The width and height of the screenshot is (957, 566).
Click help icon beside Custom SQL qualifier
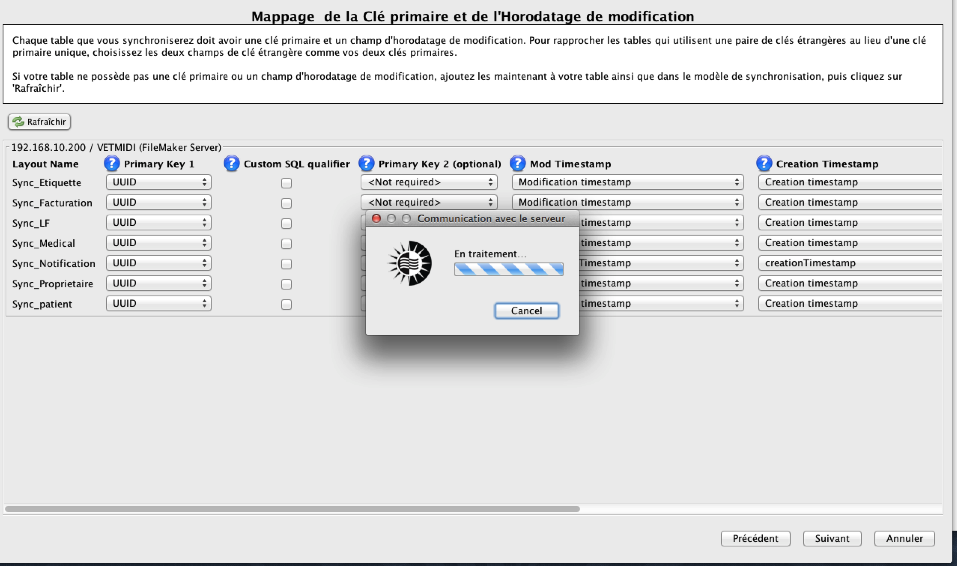click(233, 164)
